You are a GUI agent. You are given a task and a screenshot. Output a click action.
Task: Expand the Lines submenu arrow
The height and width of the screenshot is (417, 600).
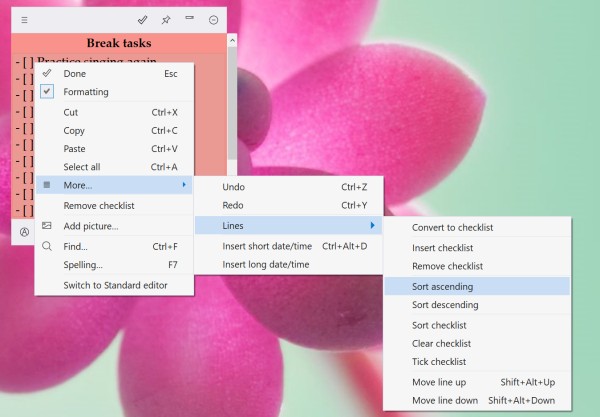[x=372, y=226]
